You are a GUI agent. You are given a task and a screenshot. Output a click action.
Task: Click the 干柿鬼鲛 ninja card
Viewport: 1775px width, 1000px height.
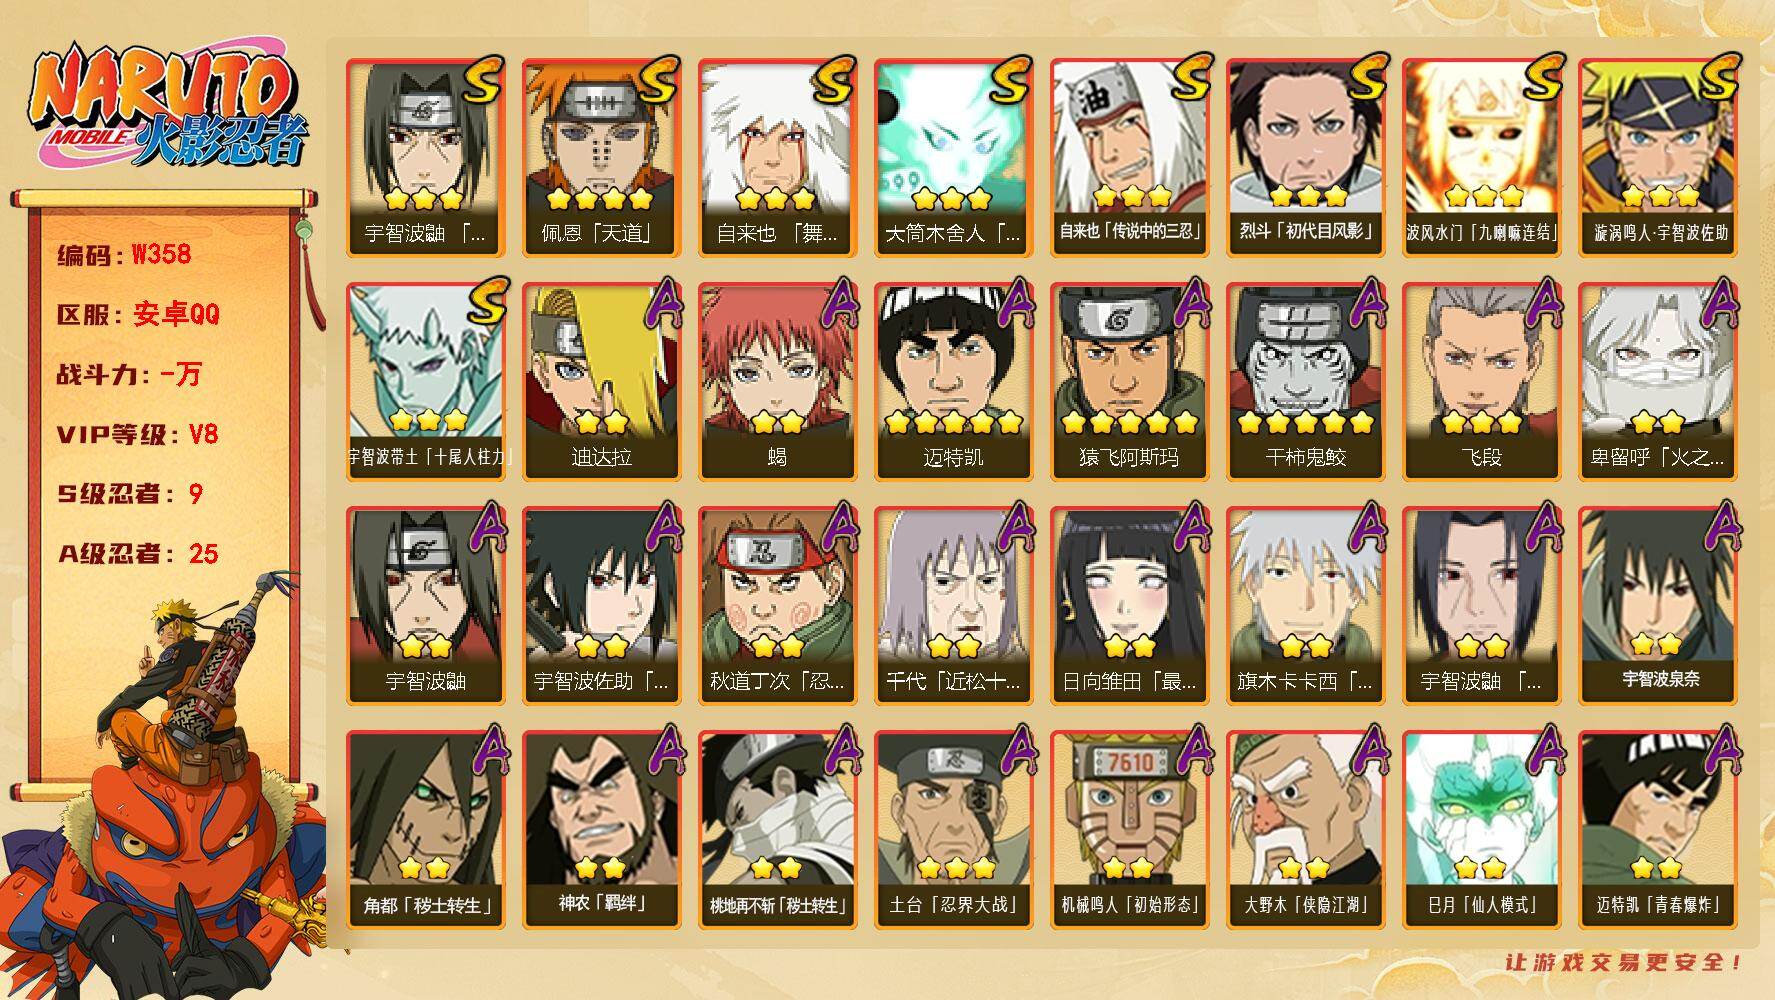(x=1305, y=381)
